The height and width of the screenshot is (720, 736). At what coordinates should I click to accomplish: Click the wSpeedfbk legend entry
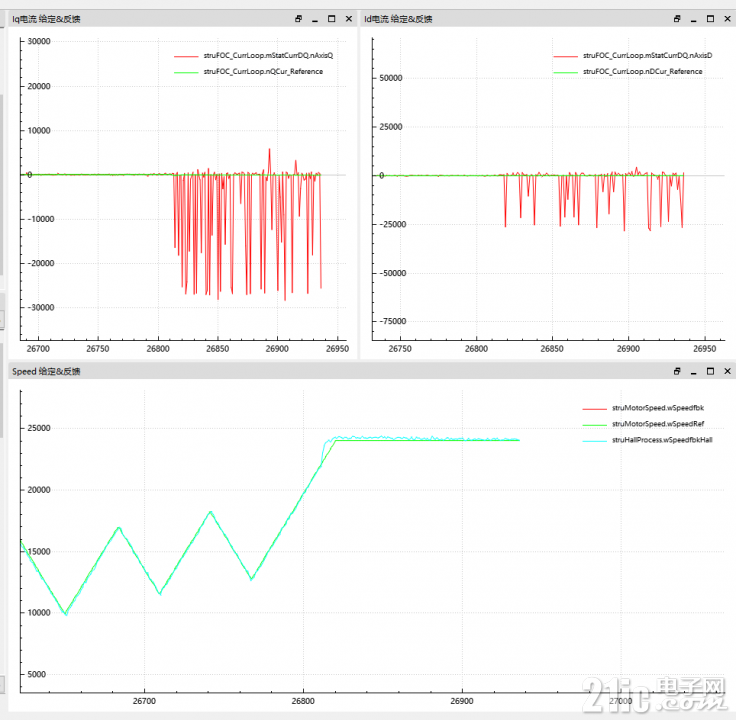pyautogui.click(x=658, y=408)
